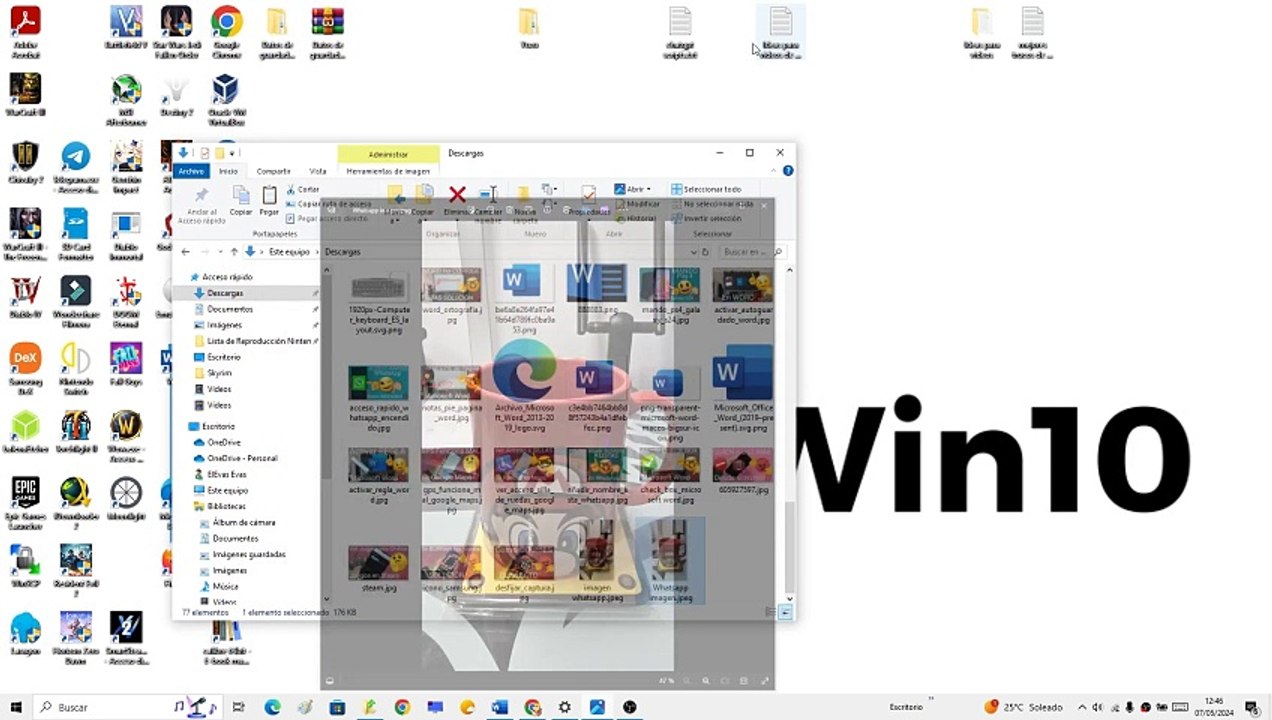Select the keyboard layout svg.png thumbnail
This screenshot has width=1272, height=720.
point(378,285)
